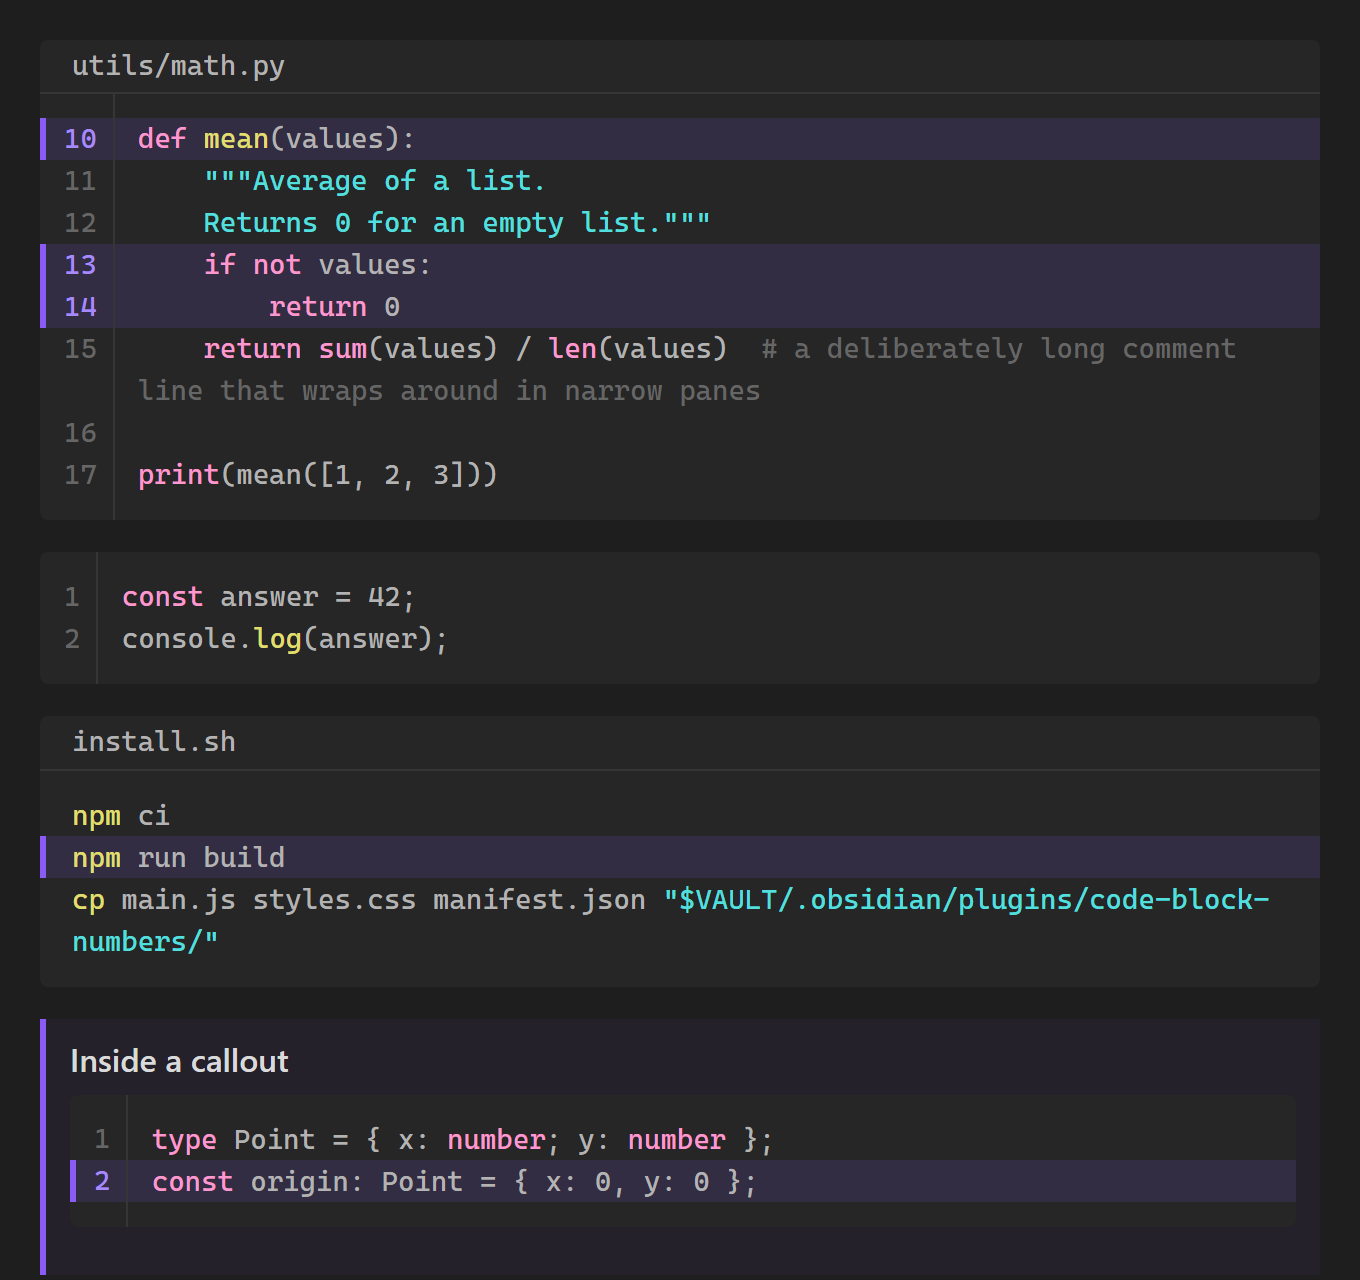This screenshot has height=1280, width=1360.
Task: Click the utils/math.py file title
Action: click(x=178, y=66)
